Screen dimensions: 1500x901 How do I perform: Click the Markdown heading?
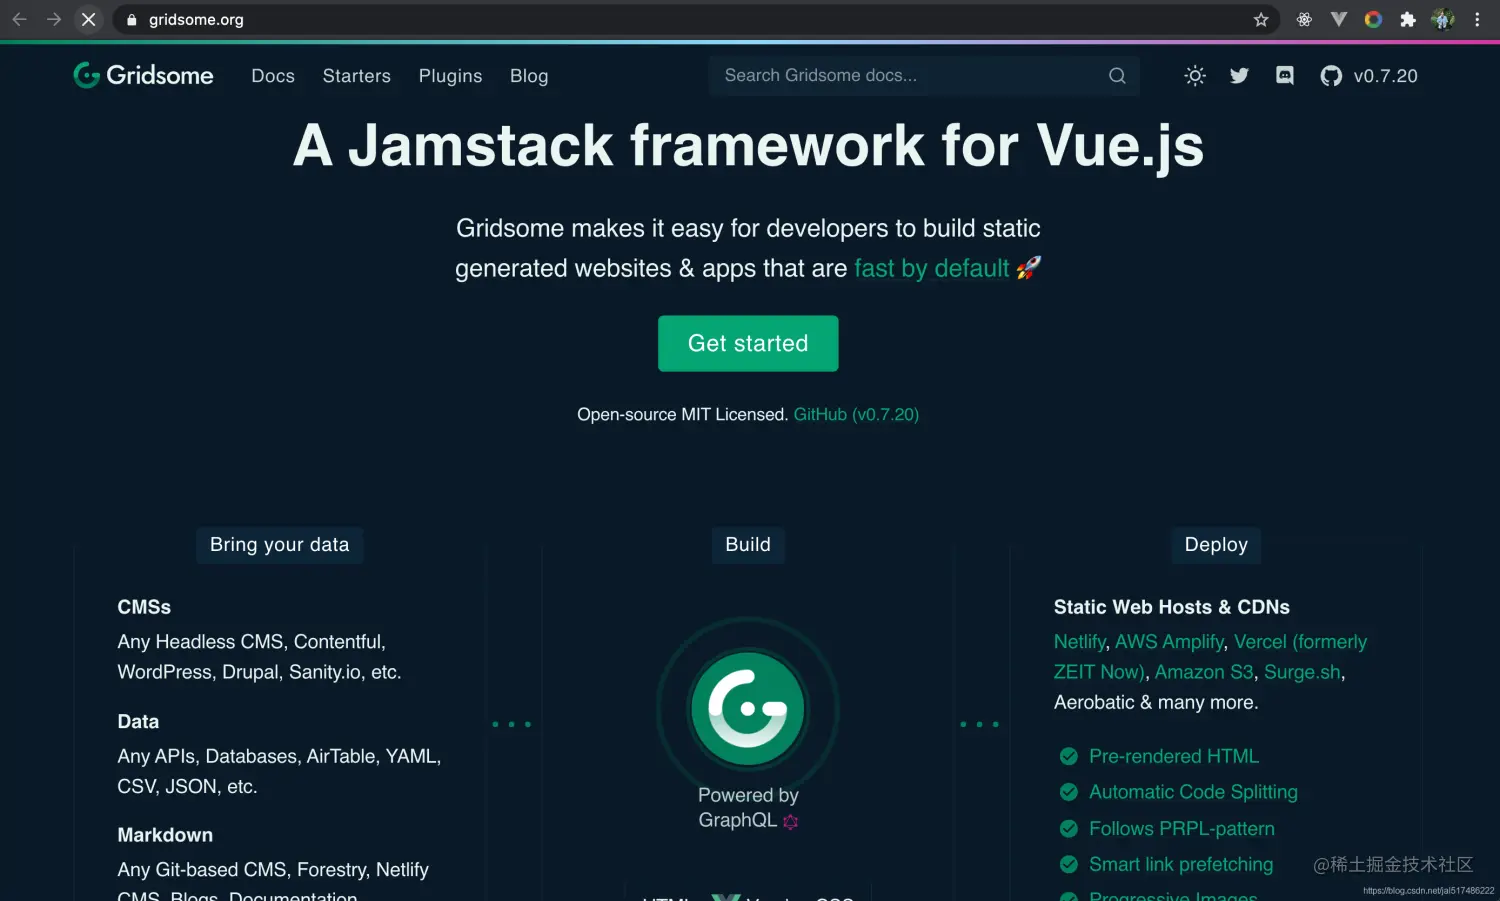tap(165, 835)
